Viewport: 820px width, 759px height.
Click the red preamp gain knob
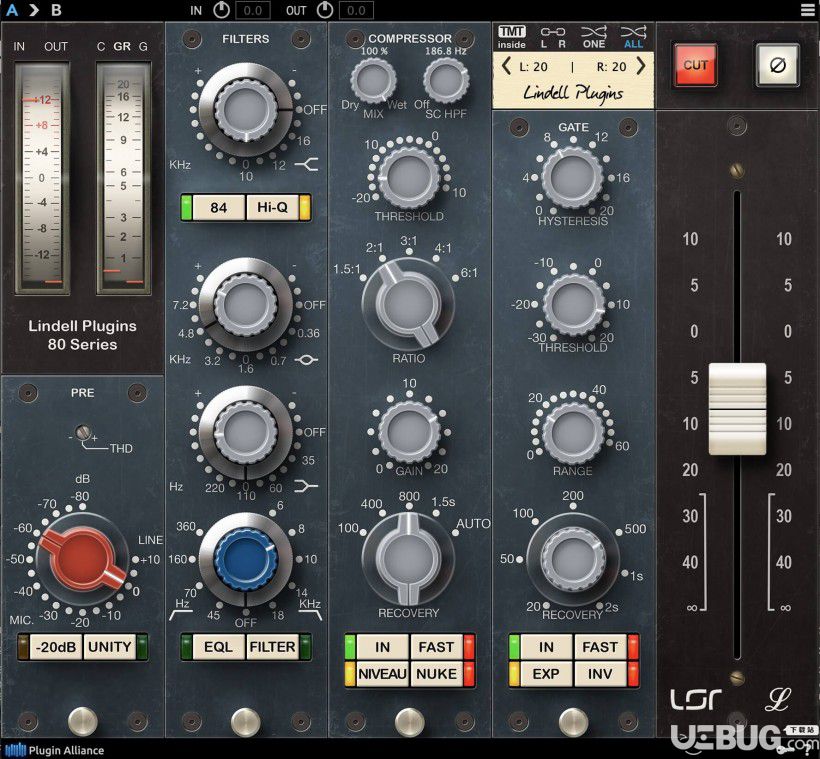point(82,559)
